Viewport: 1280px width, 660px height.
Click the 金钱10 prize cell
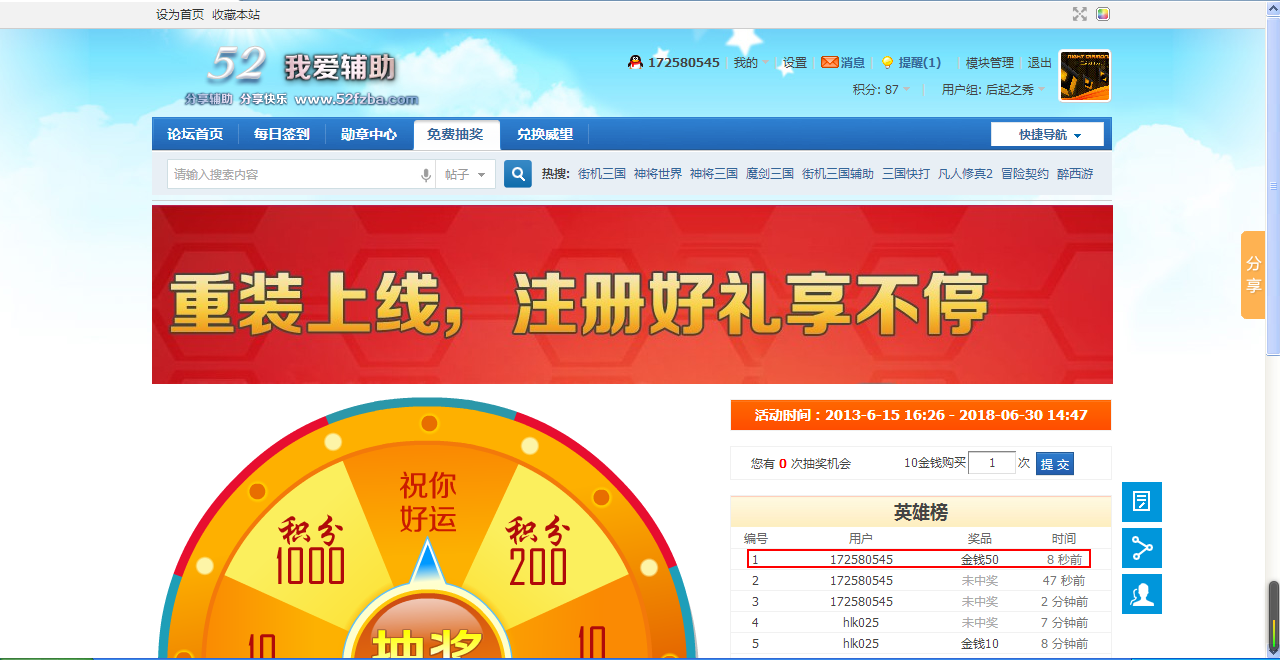tap(980, 643)
